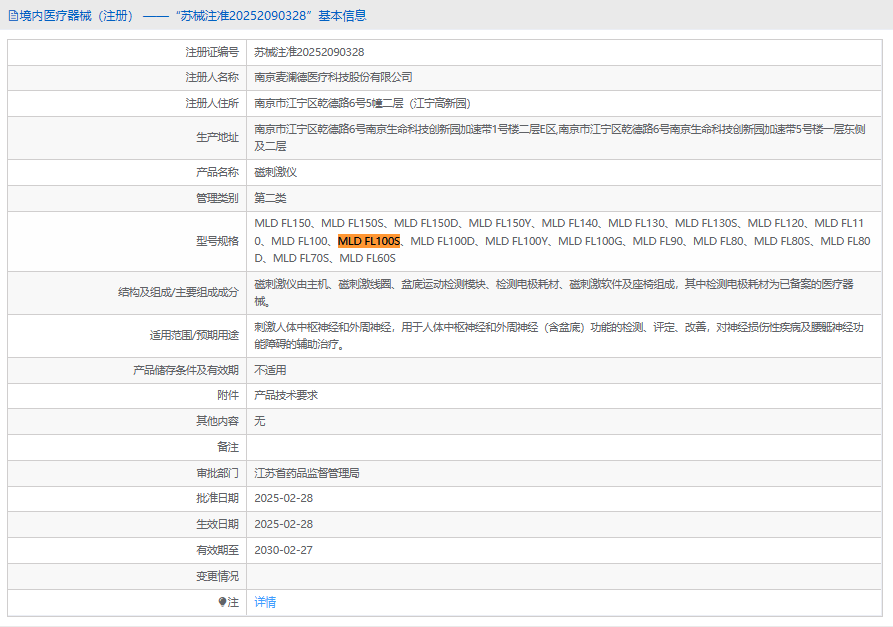Click the 南京麦澜德医疗科技股份有限公司 registrant name
893x627 pixels.
(x=333, y=77)
